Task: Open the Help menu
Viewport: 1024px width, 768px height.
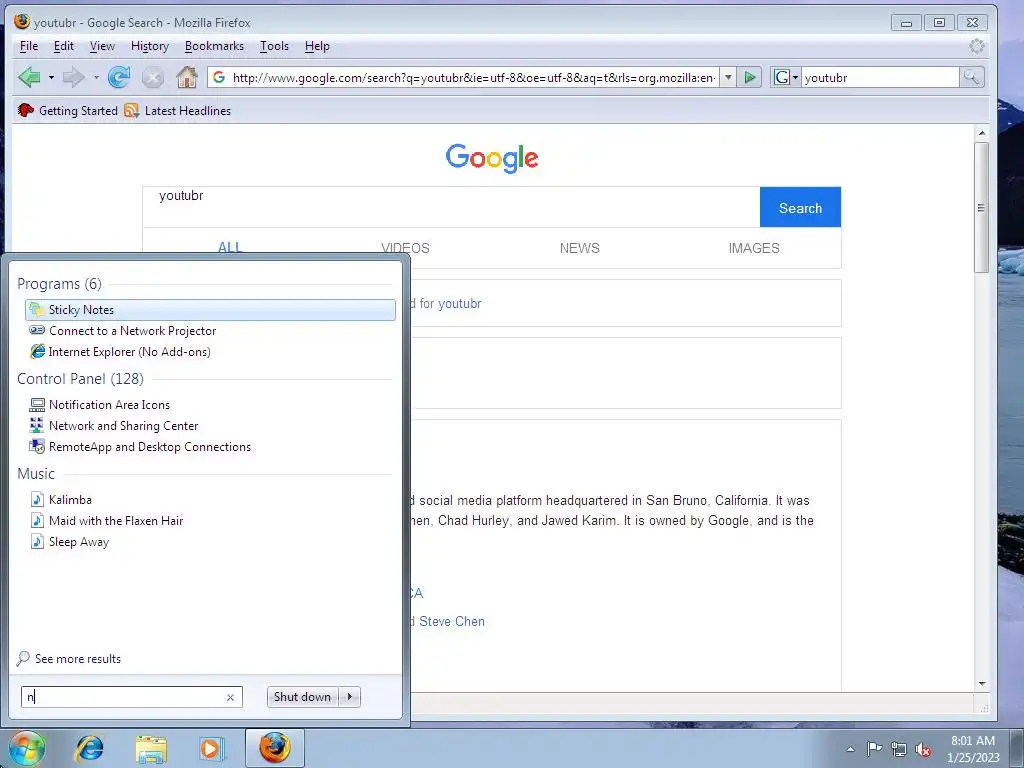Action: 317,46
